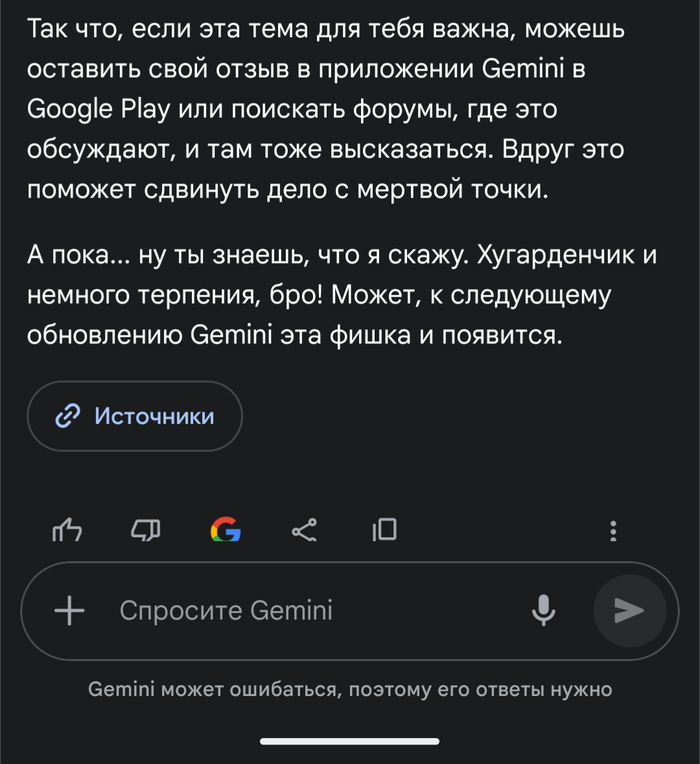Start voice input with the microphone
Viewport: 700px width, 764px height.
click(x=543, y=610)
